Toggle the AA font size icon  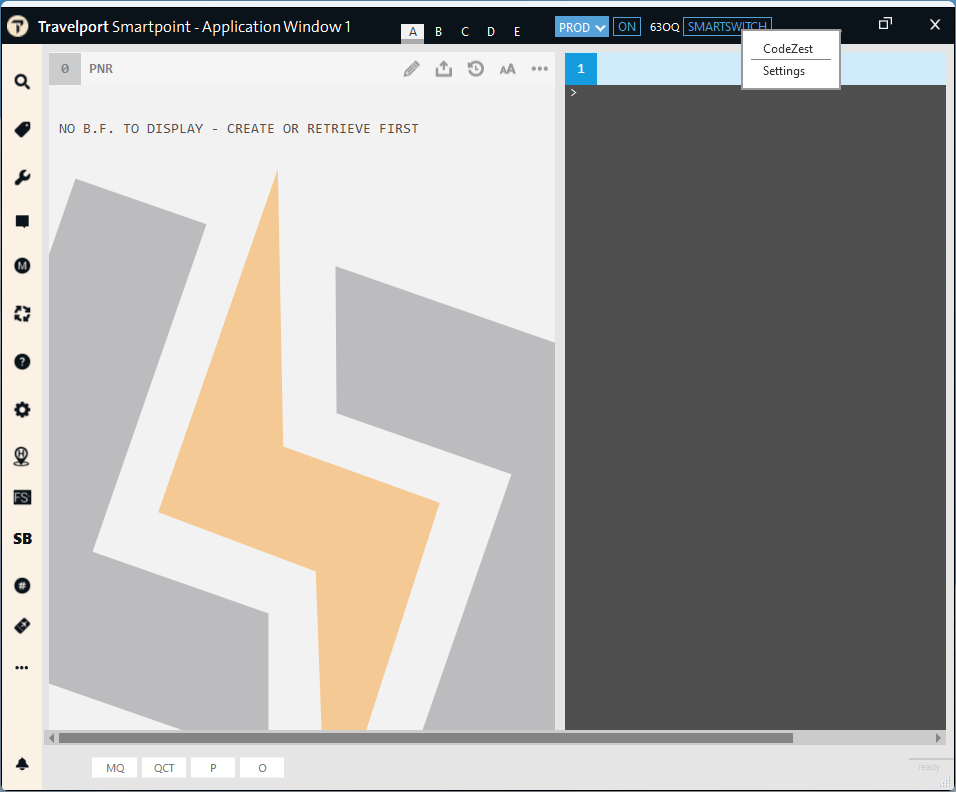(x=508, y=69)
